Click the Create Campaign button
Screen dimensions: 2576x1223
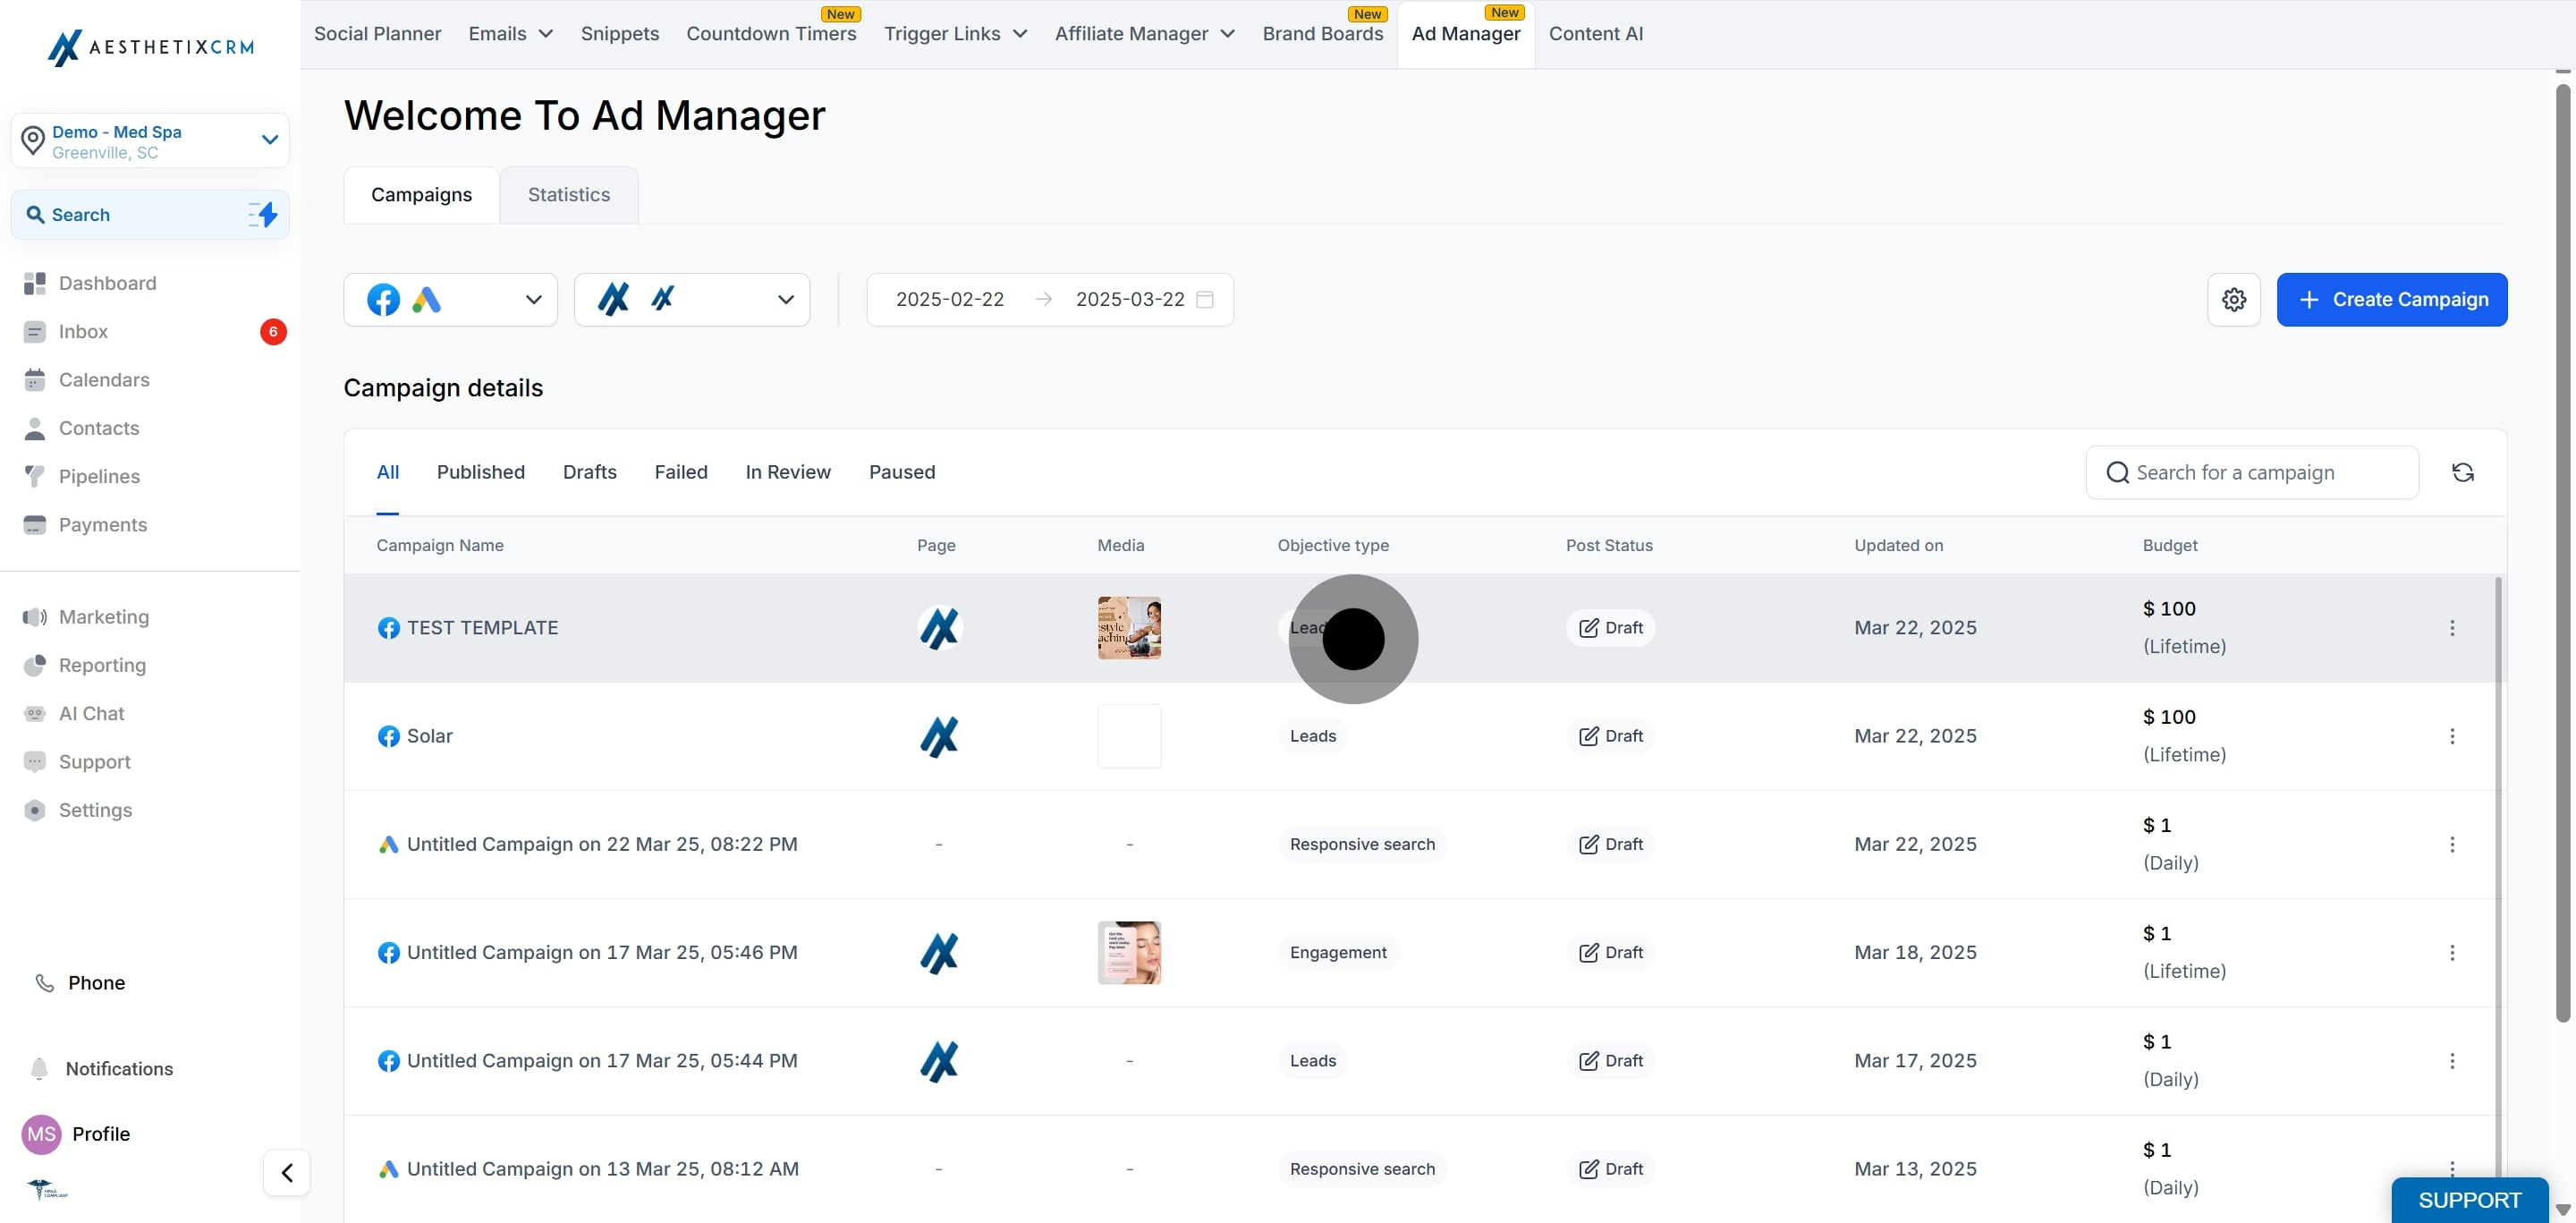tap(2391, 299)
